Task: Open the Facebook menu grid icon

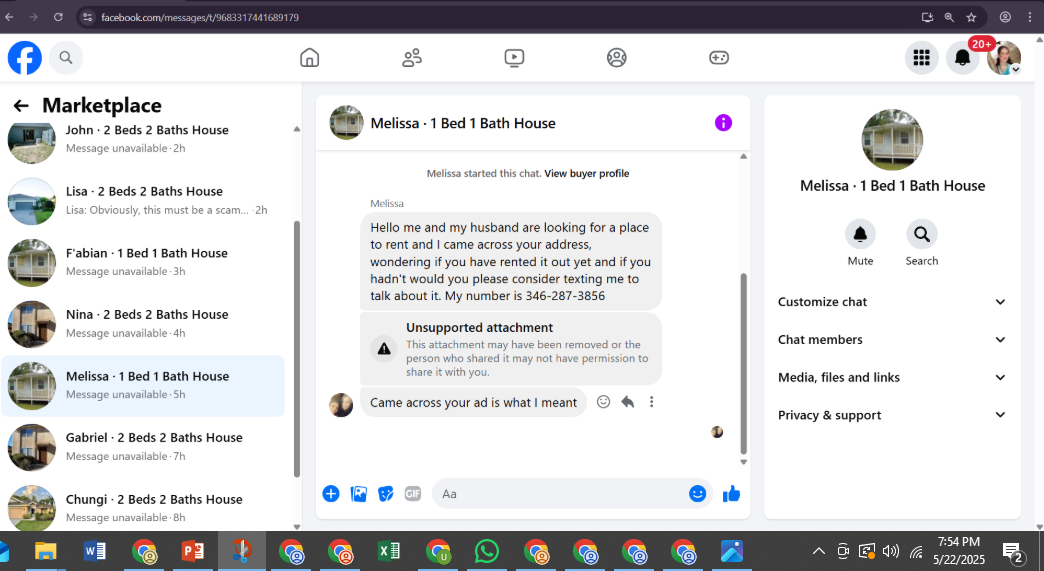Action: [921, 58]
